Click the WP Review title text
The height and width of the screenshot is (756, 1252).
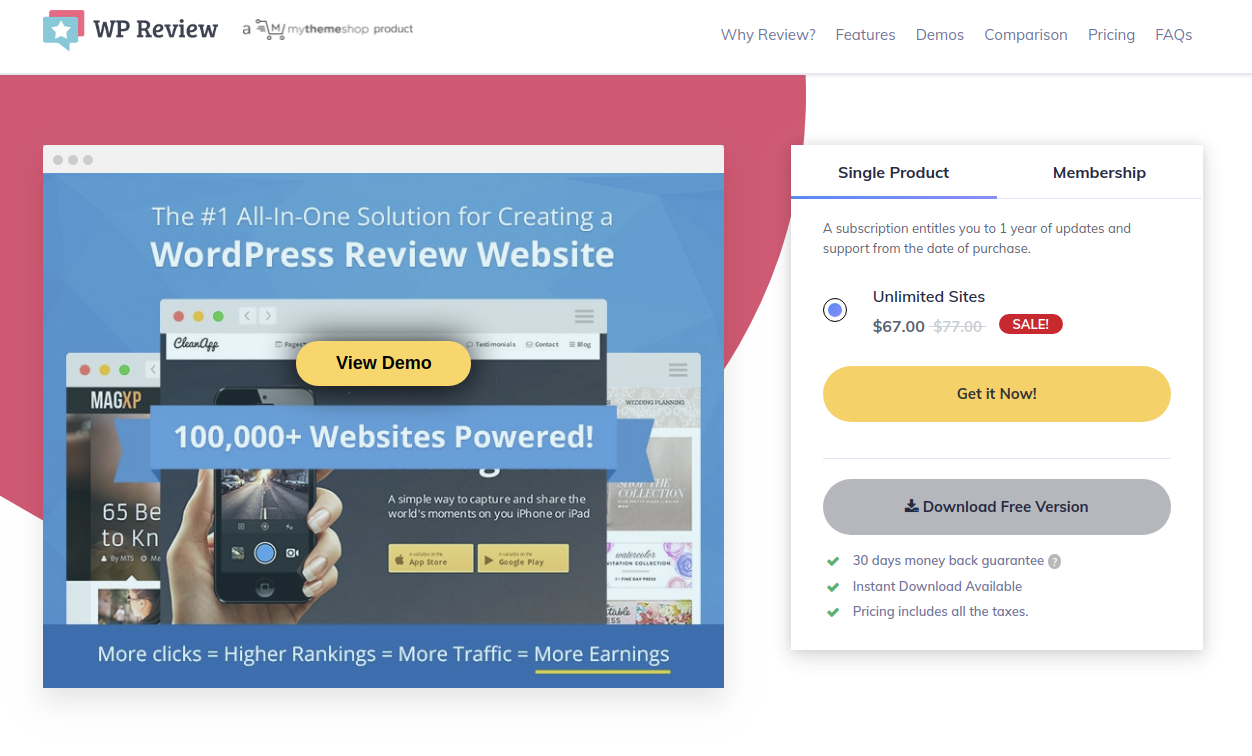click(155, 29)
